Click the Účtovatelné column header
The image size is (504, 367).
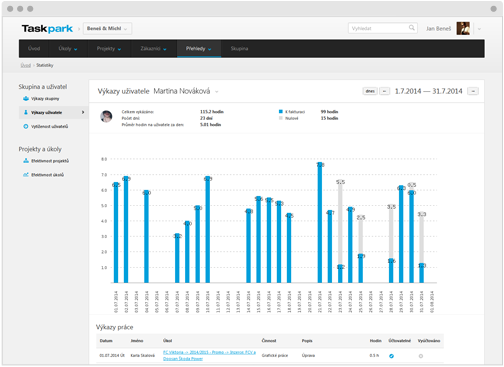[399, 341]
